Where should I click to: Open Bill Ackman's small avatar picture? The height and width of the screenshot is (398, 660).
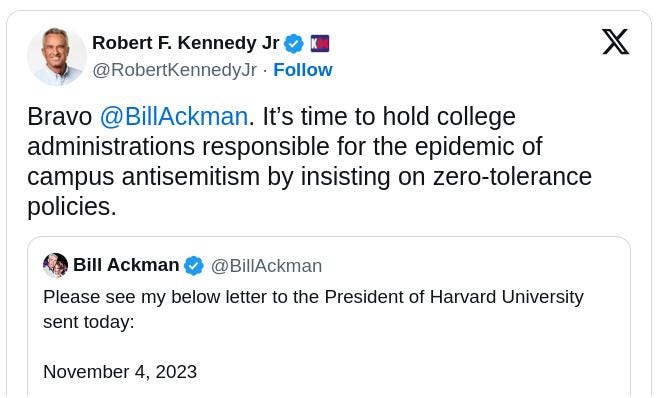pyautogui.click(x=55, y=265)
